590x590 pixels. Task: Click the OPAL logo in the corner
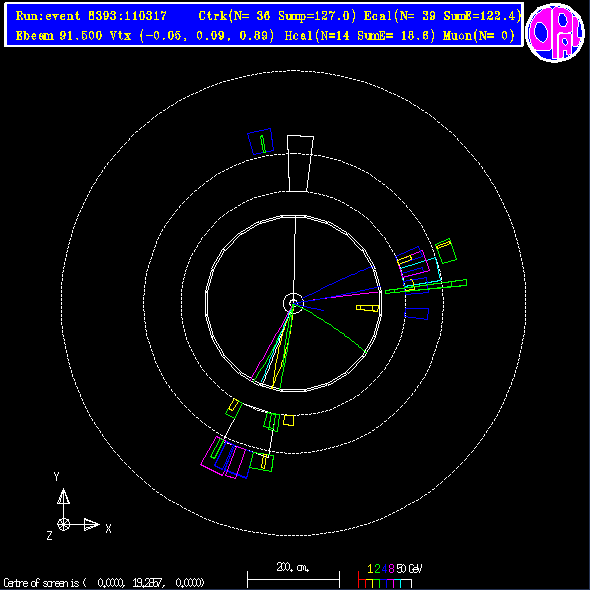pyautogui.click(x=555, y=32)
